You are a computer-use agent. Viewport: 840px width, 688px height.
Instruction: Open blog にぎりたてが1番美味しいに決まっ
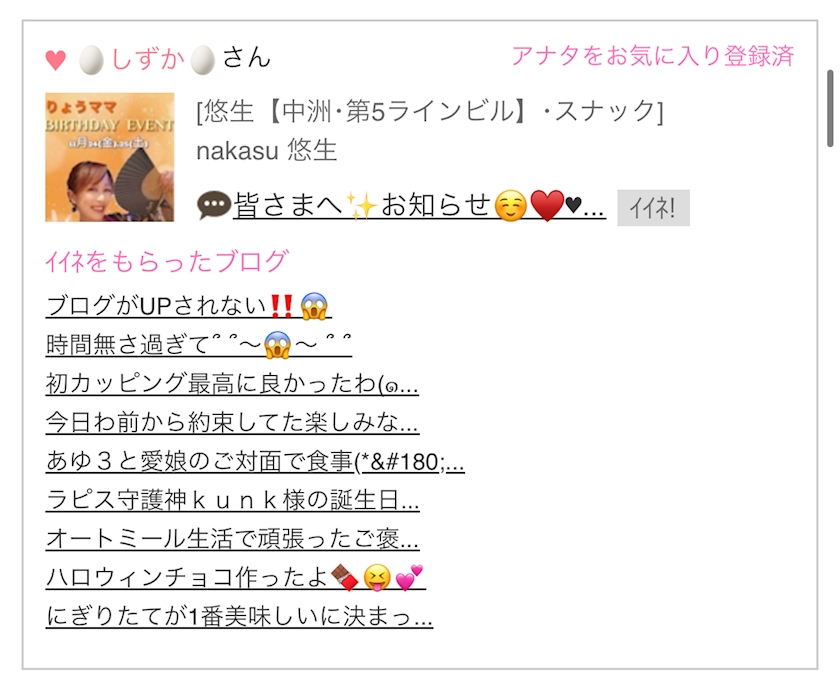(239, 616)
